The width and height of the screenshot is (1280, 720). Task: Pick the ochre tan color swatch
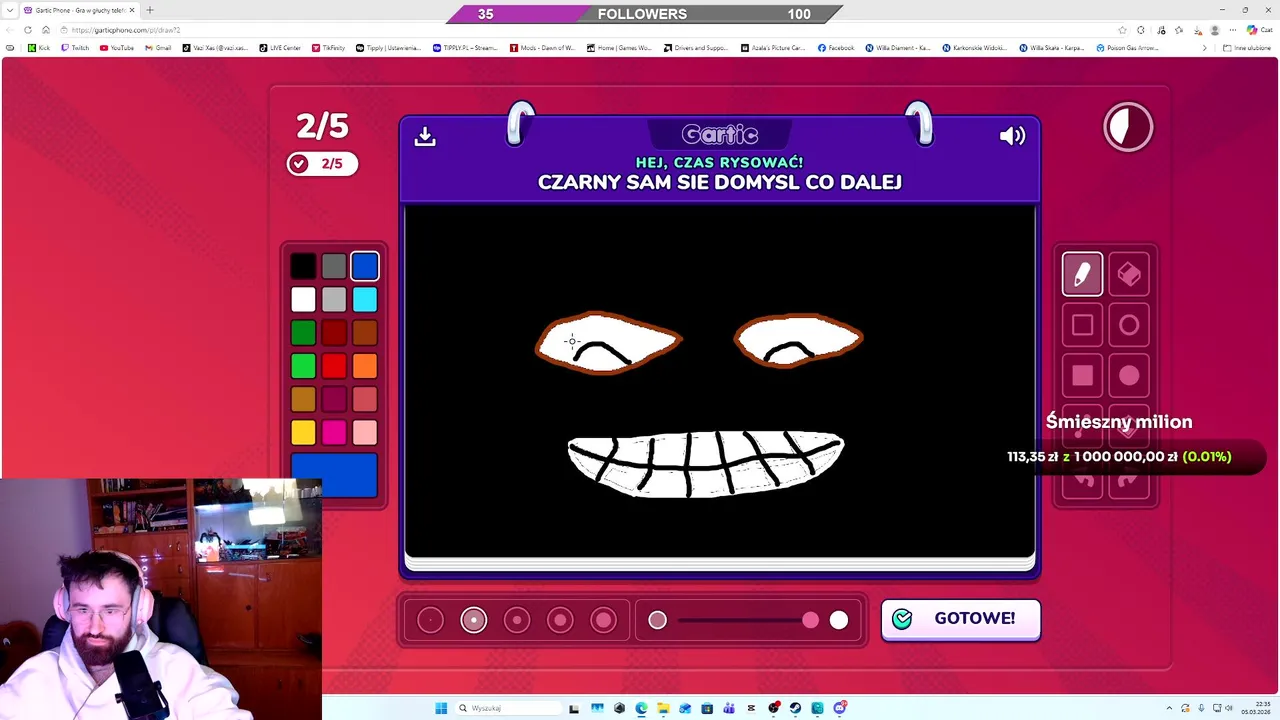click(x=303, y=399)
